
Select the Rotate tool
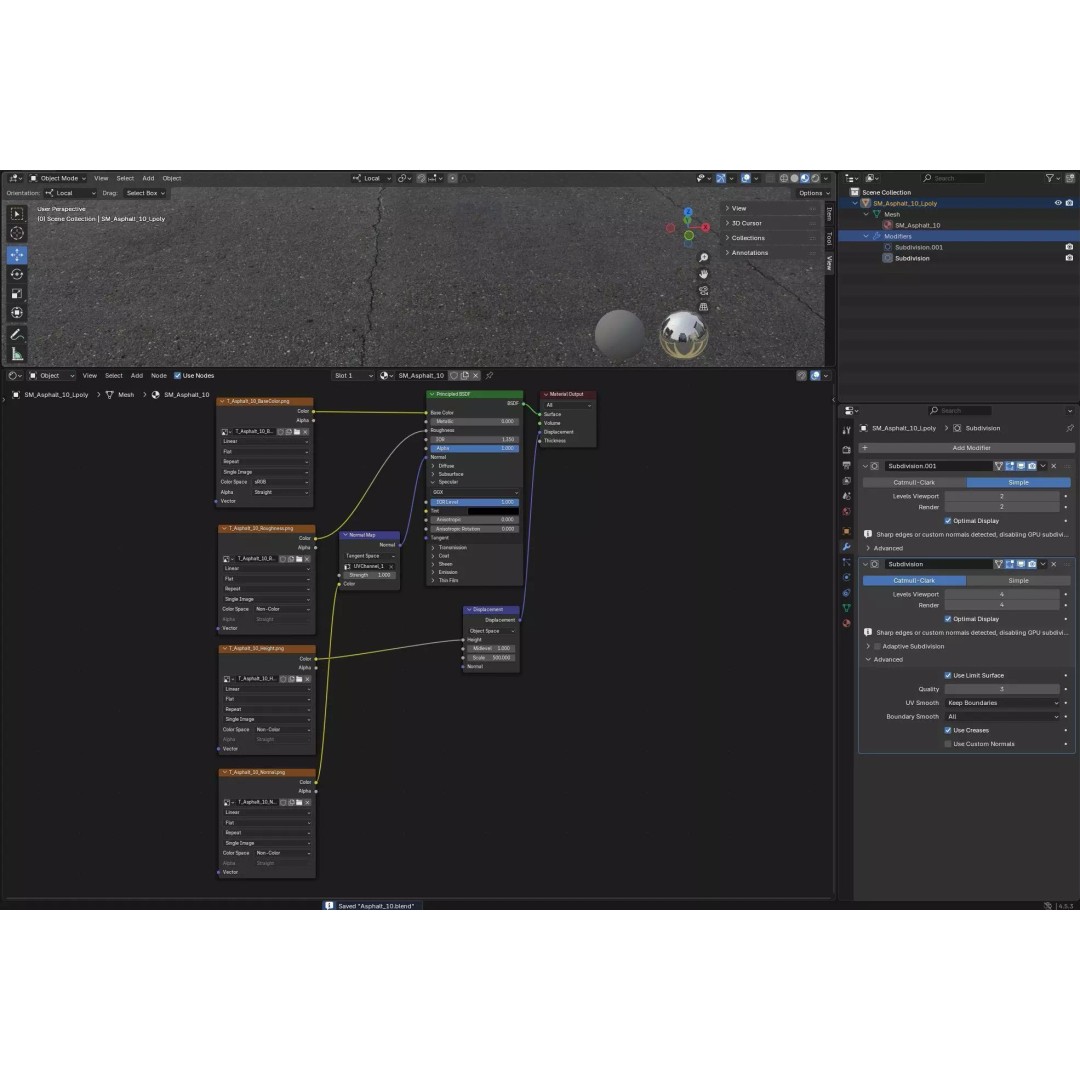pos(17,274)
